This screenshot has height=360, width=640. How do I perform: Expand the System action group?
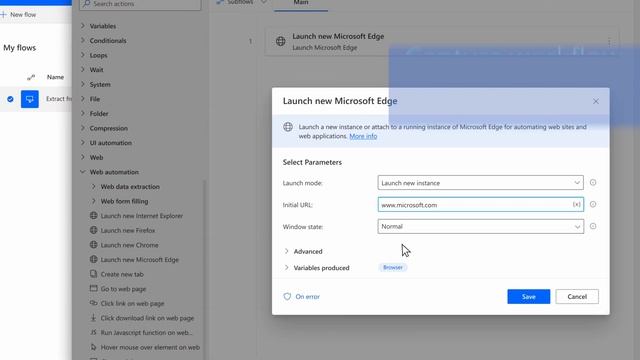100,84
